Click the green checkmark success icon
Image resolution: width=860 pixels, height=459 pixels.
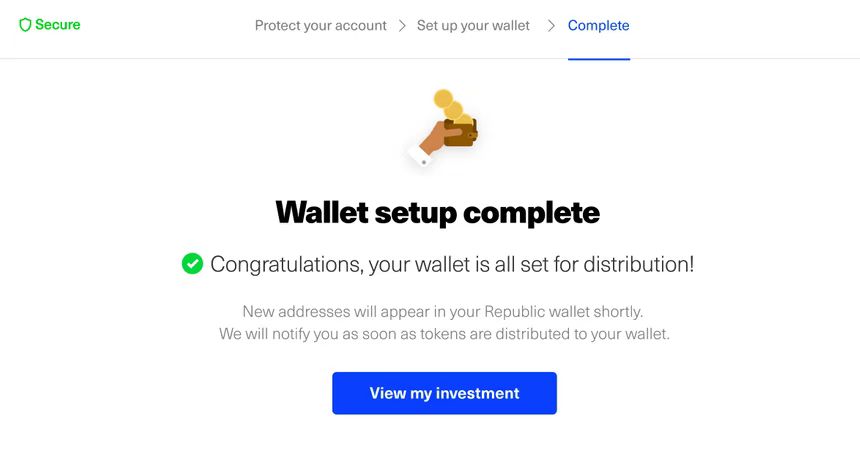[x=192, y=264]
